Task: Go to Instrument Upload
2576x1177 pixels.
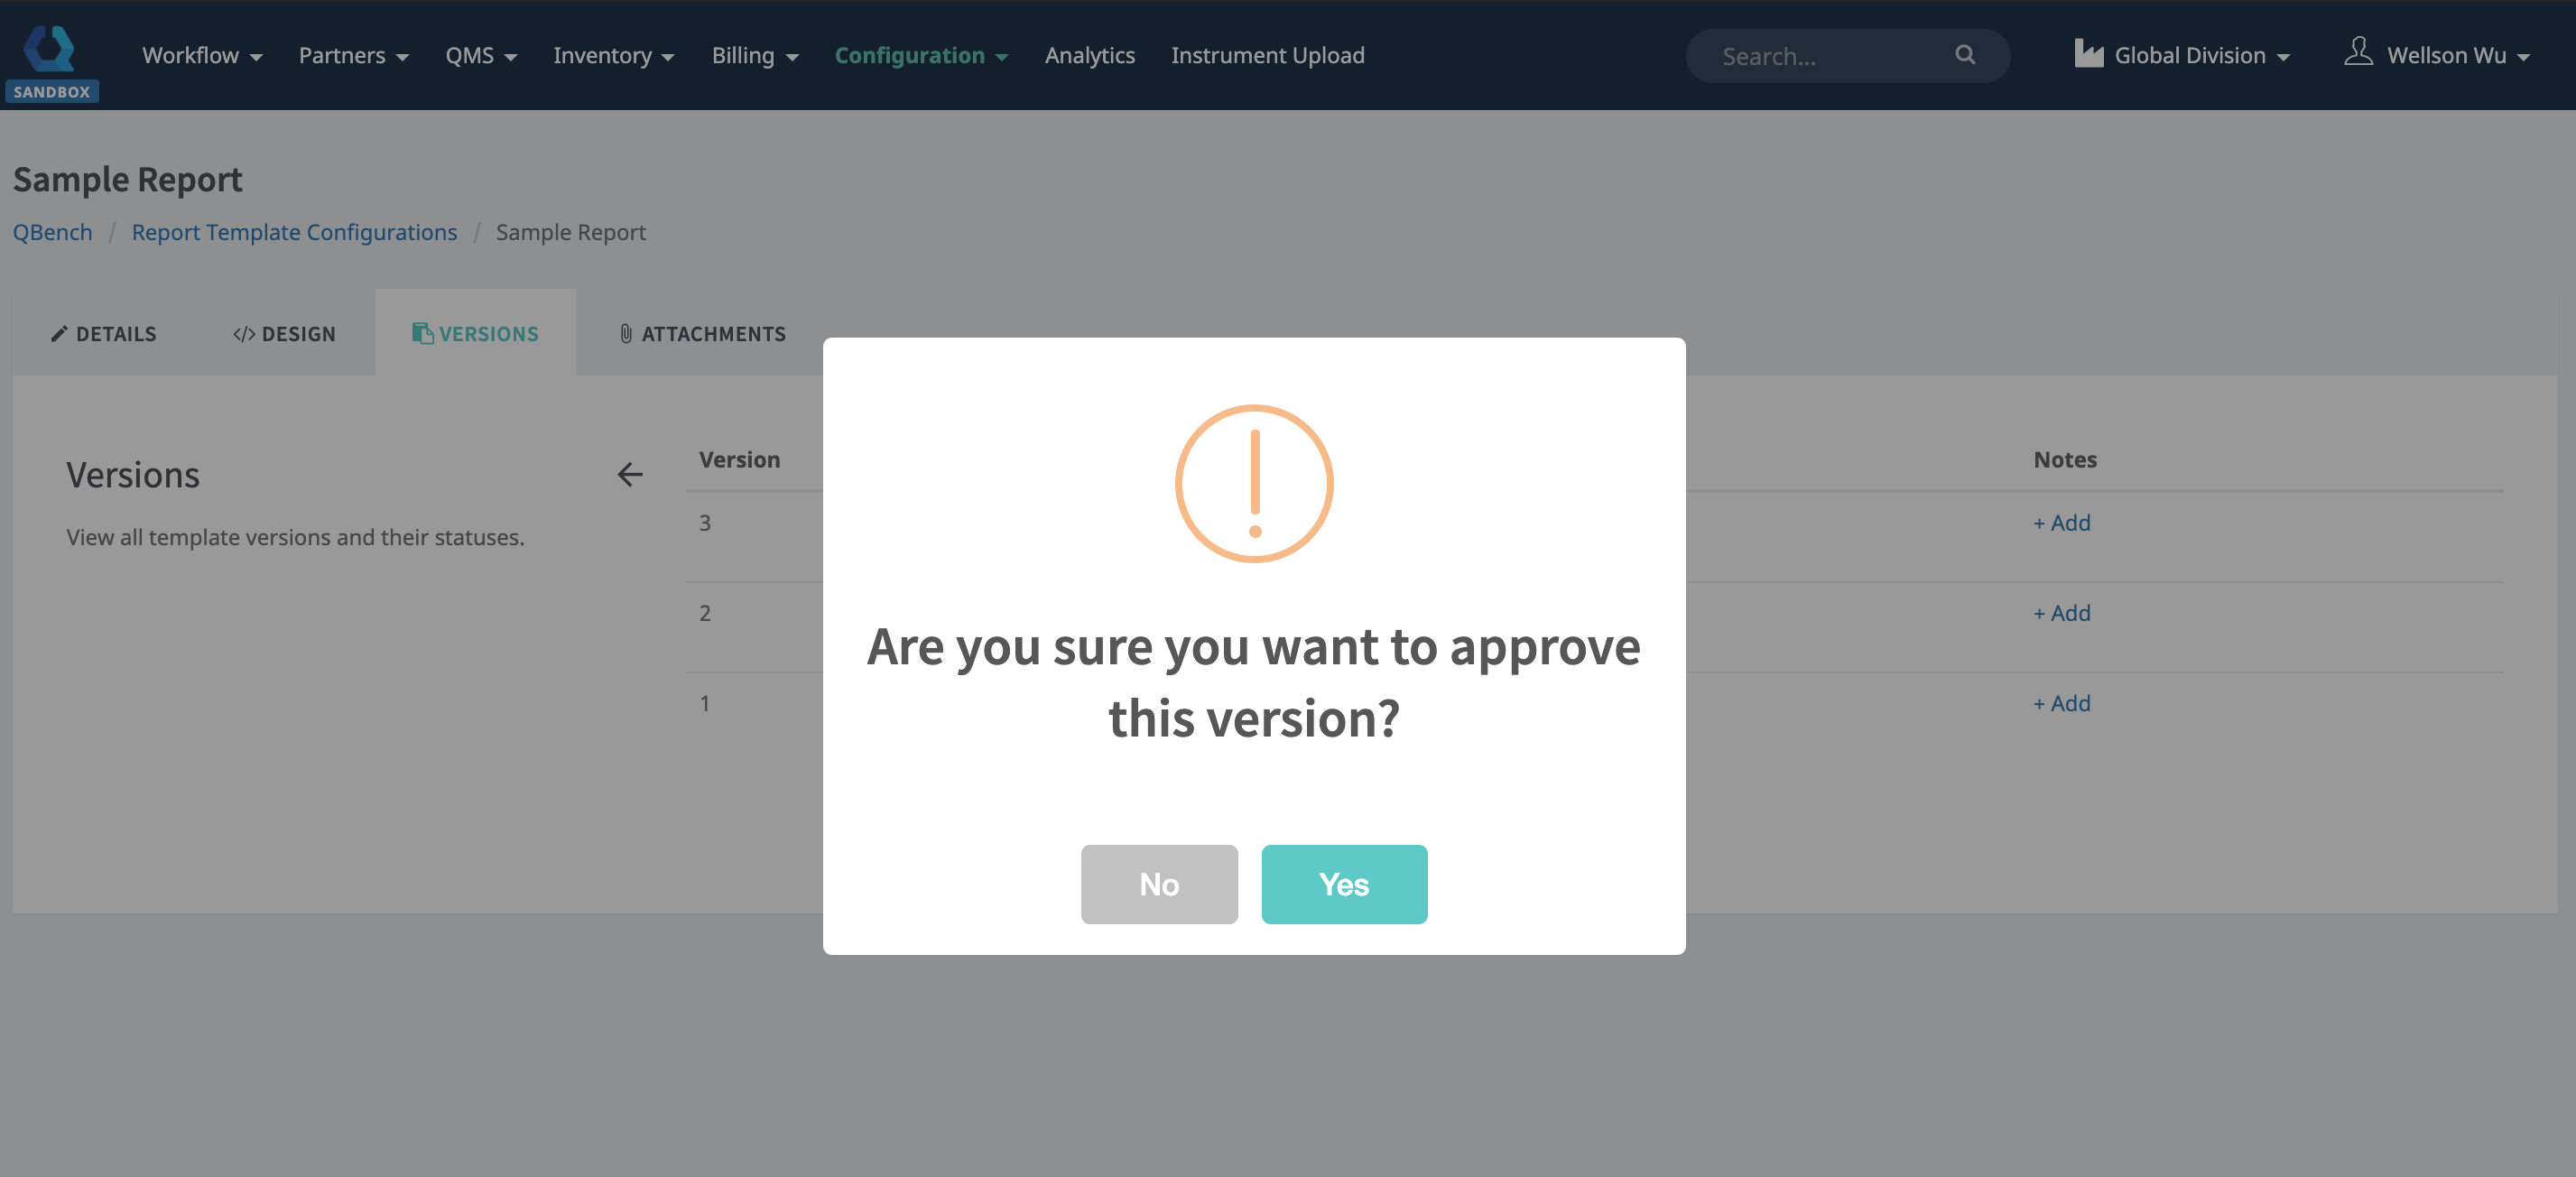Action: pos(1267,56)
